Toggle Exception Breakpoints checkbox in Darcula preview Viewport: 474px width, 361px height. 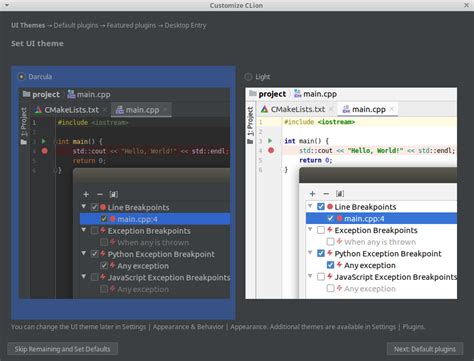pos(95,231)
